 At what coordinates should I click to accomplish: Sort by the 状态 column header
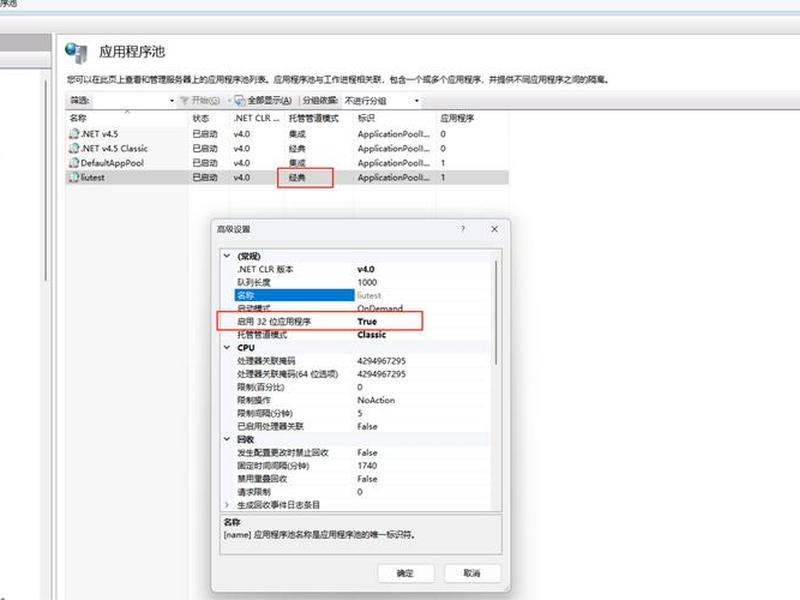(201, 118)
